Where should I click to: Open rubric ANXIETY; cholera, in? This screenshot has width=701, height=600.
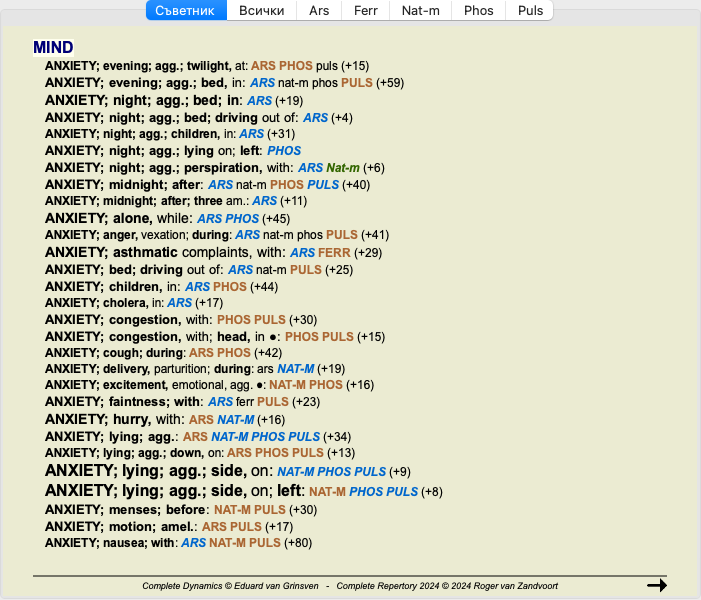(x=104, y=302)
